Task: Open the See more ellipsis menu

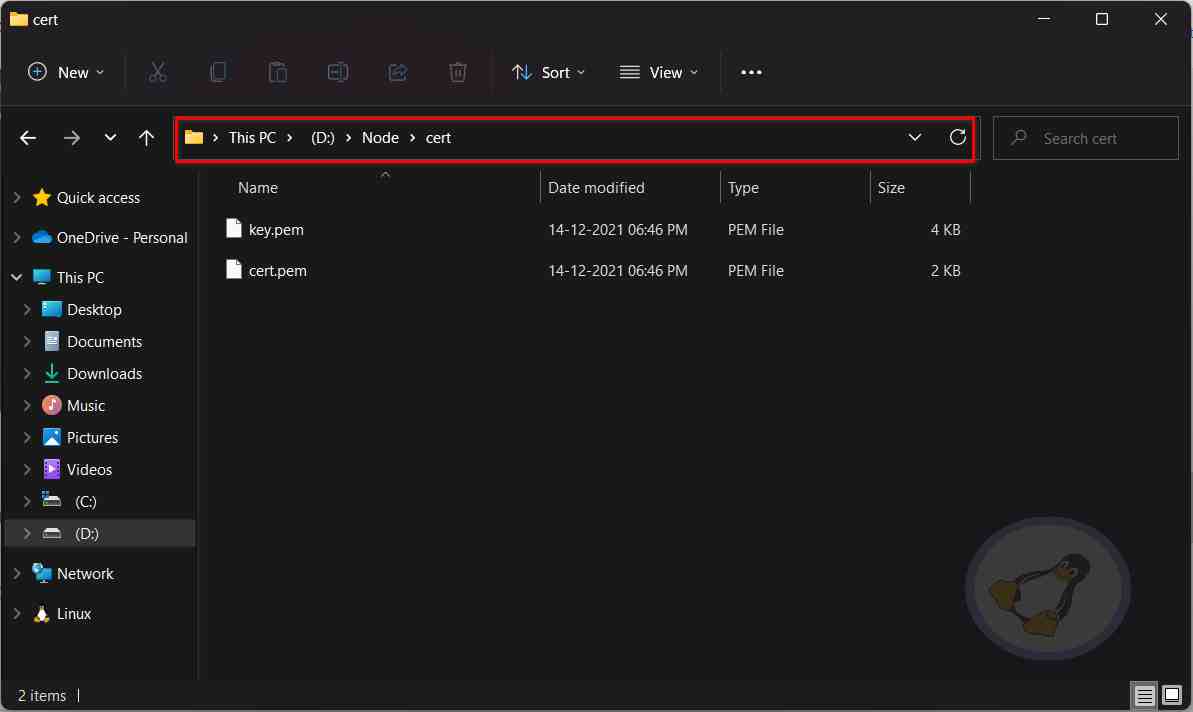Action: (751, 72)
